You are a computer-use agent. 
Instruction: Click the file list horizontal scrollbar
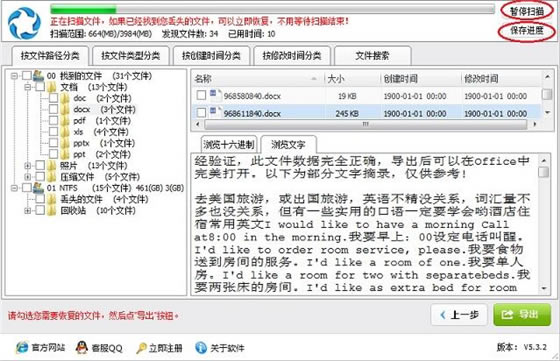(x=365, y=124)
